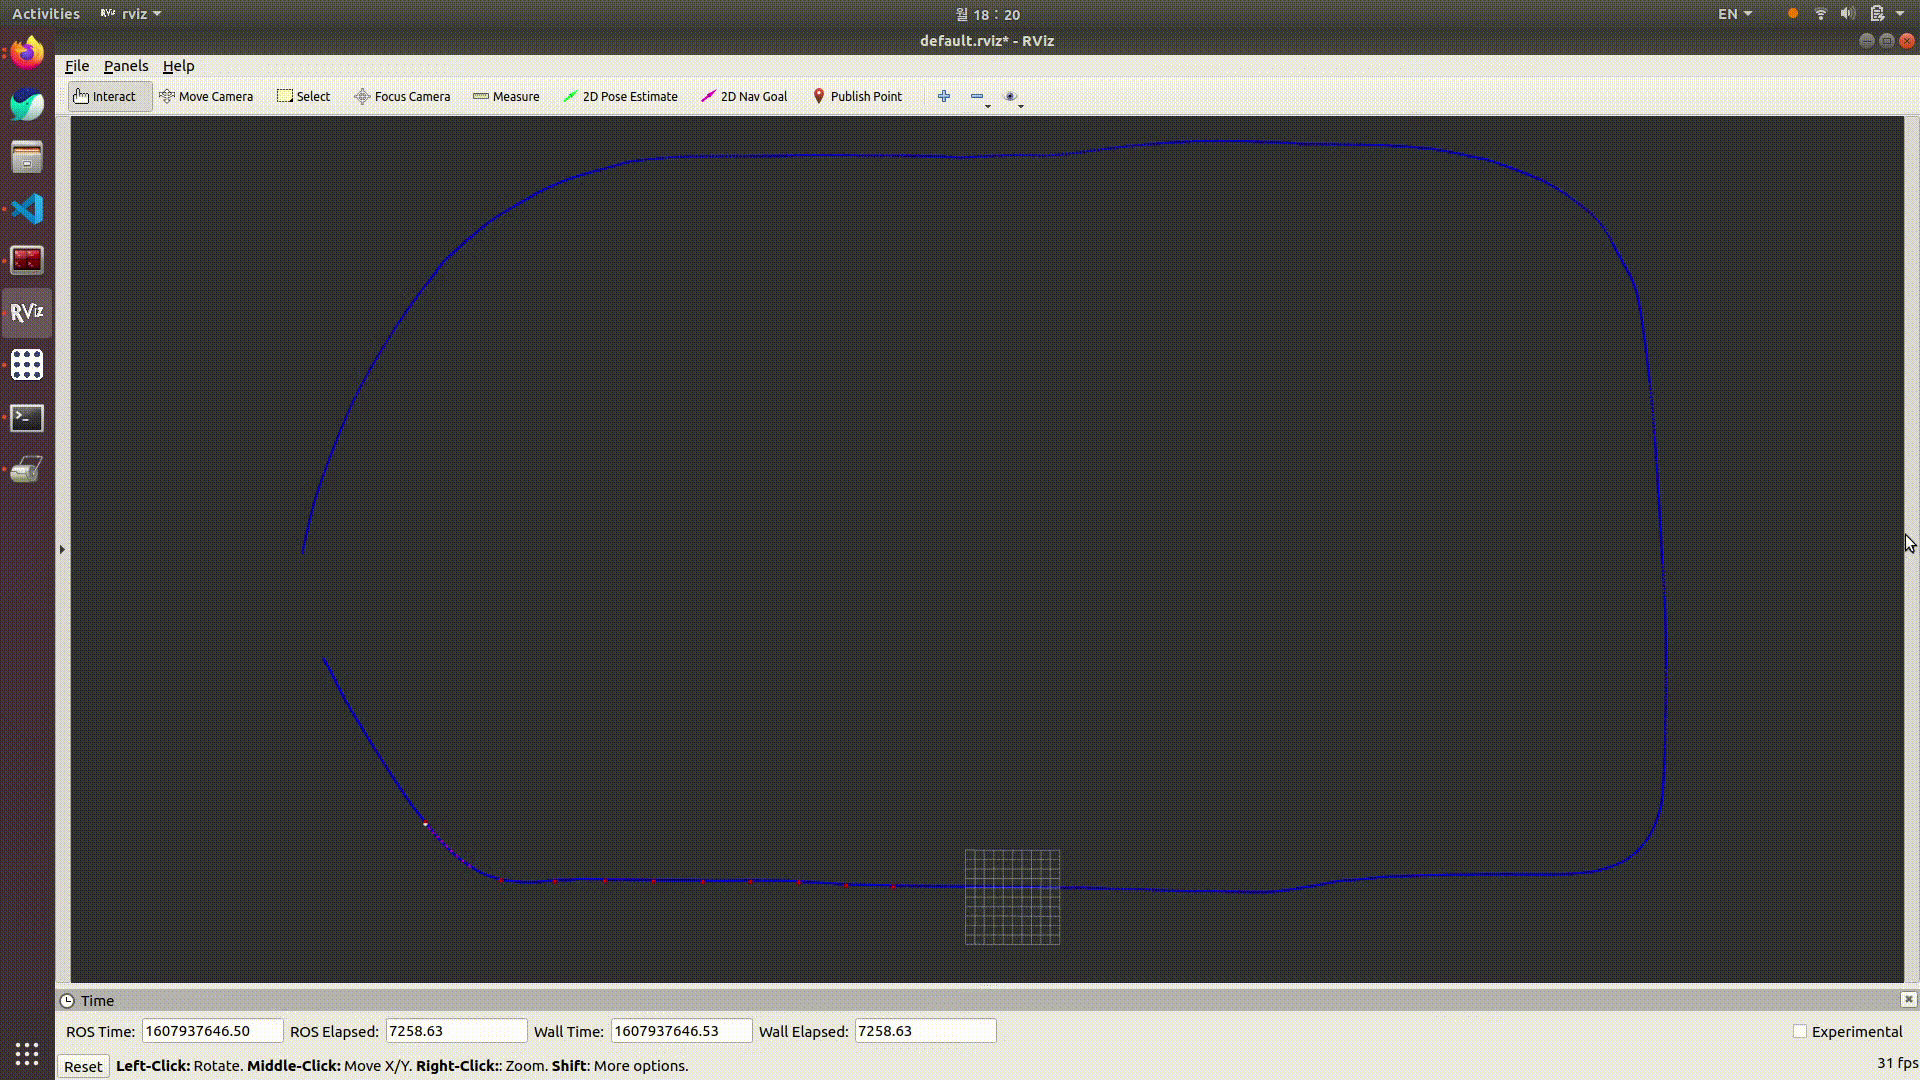1920x1080 pixels.
Task: Activate the Select tool
Action: click(303, 96)
